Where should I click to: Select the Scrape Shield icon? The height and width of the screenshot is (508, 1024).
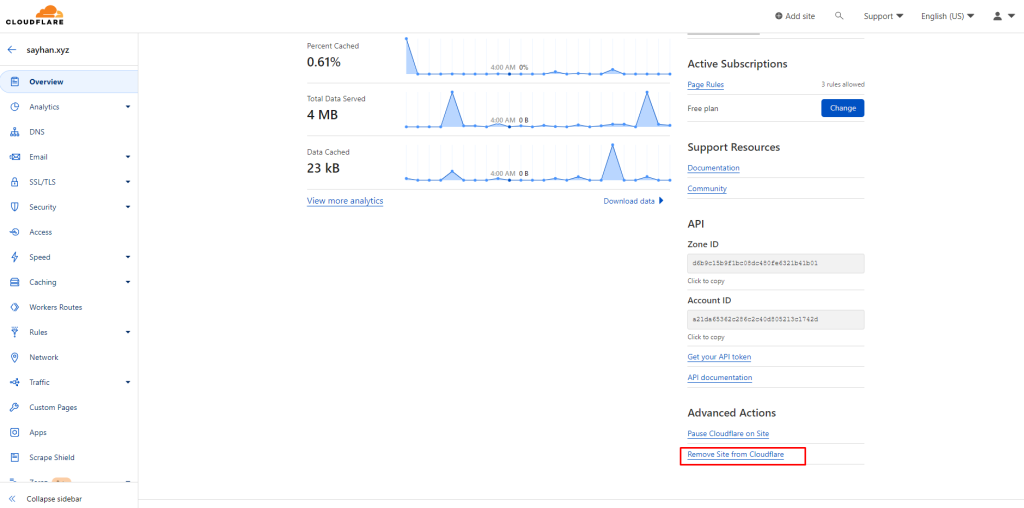(15, 457)
